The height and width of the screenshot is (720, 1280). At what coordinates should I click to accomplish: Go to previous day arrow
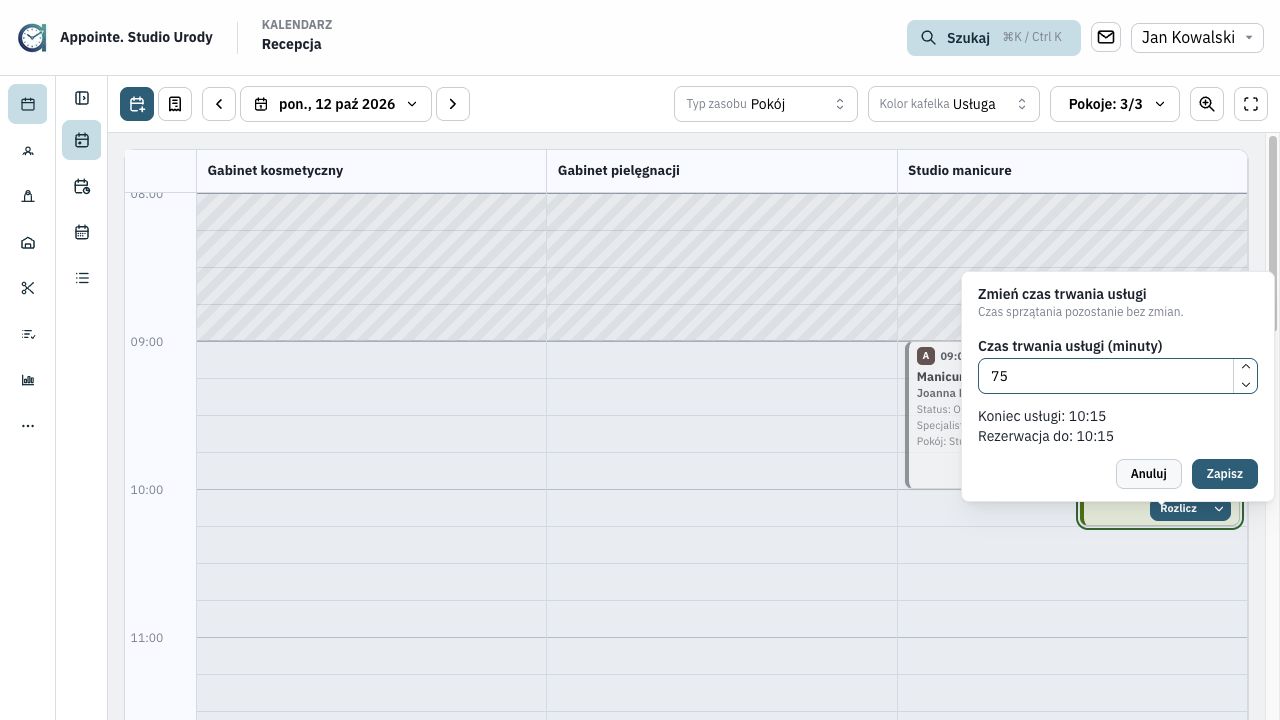(219, 104)
